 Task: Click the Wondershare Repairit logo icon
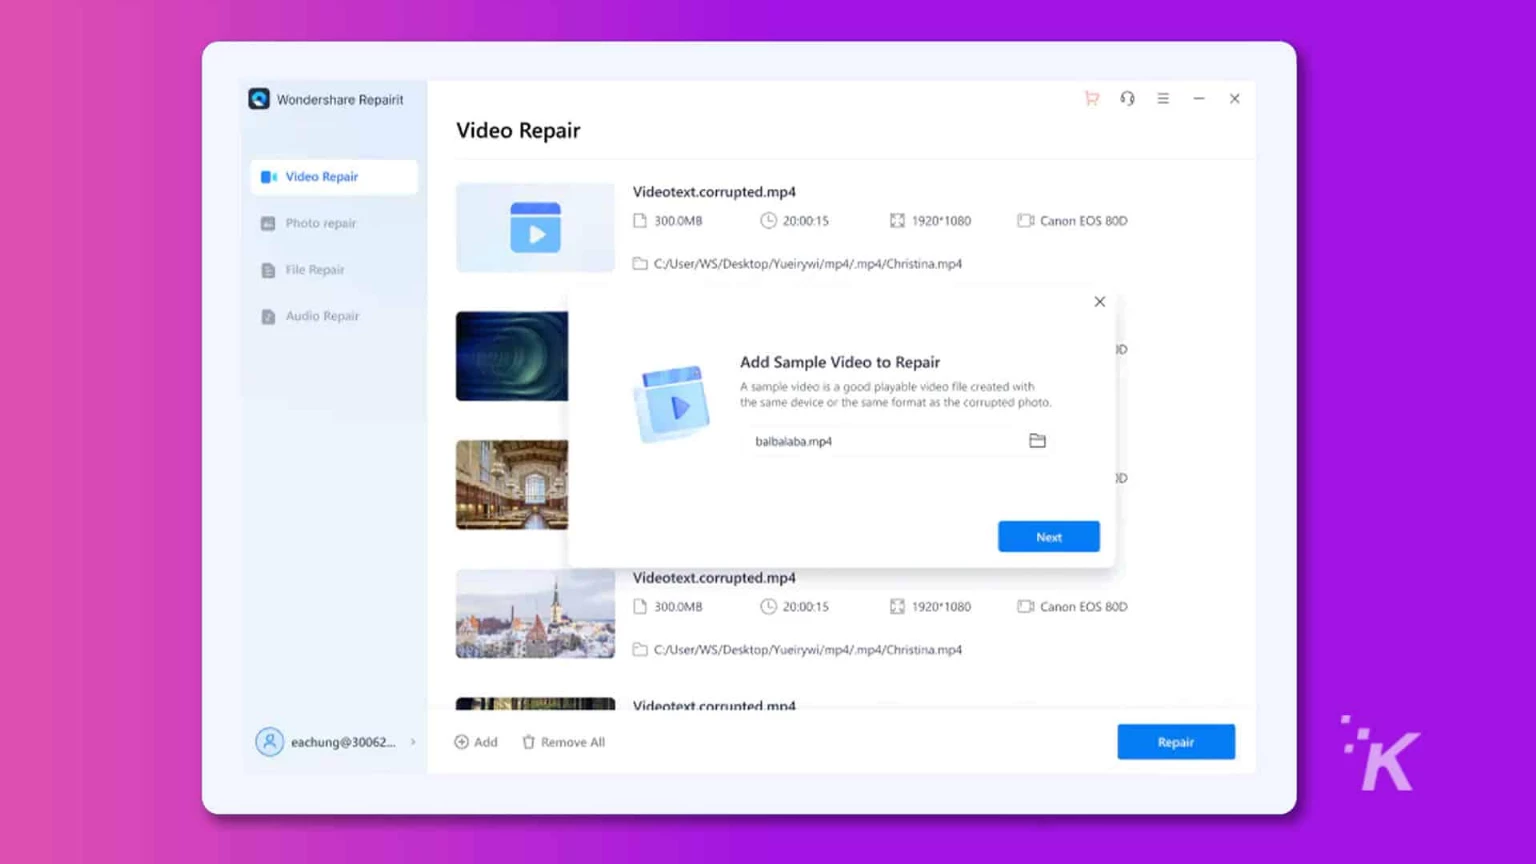point(259,99)
